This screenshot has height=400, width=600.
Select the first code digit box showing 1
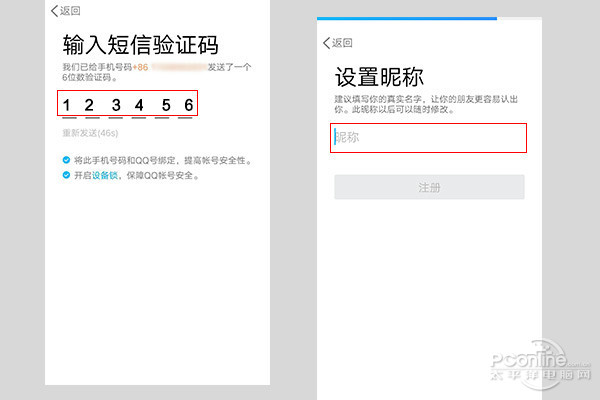(68, 104)
